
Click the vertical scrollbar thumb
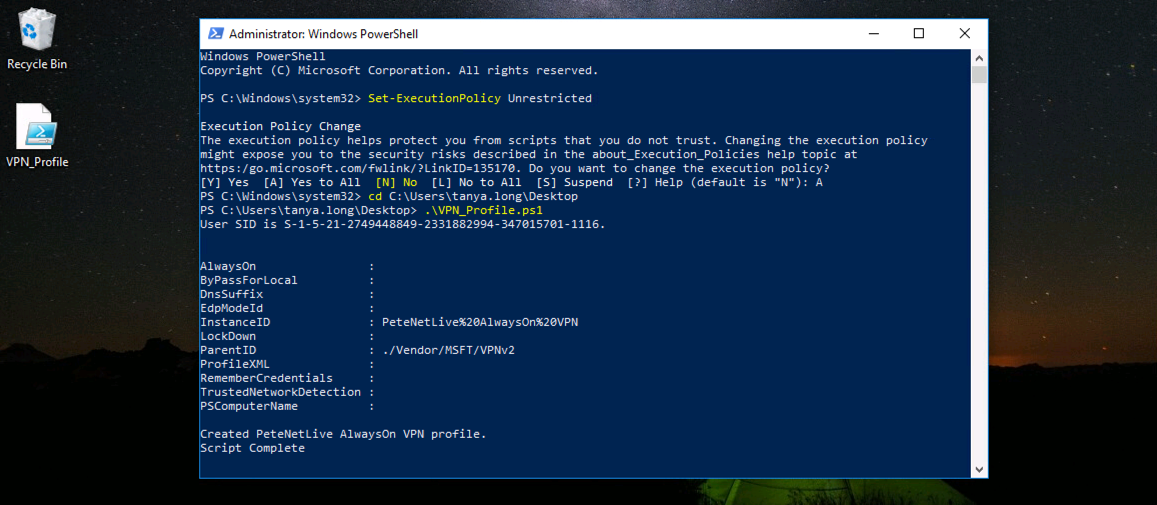click(x=979, y=74)
